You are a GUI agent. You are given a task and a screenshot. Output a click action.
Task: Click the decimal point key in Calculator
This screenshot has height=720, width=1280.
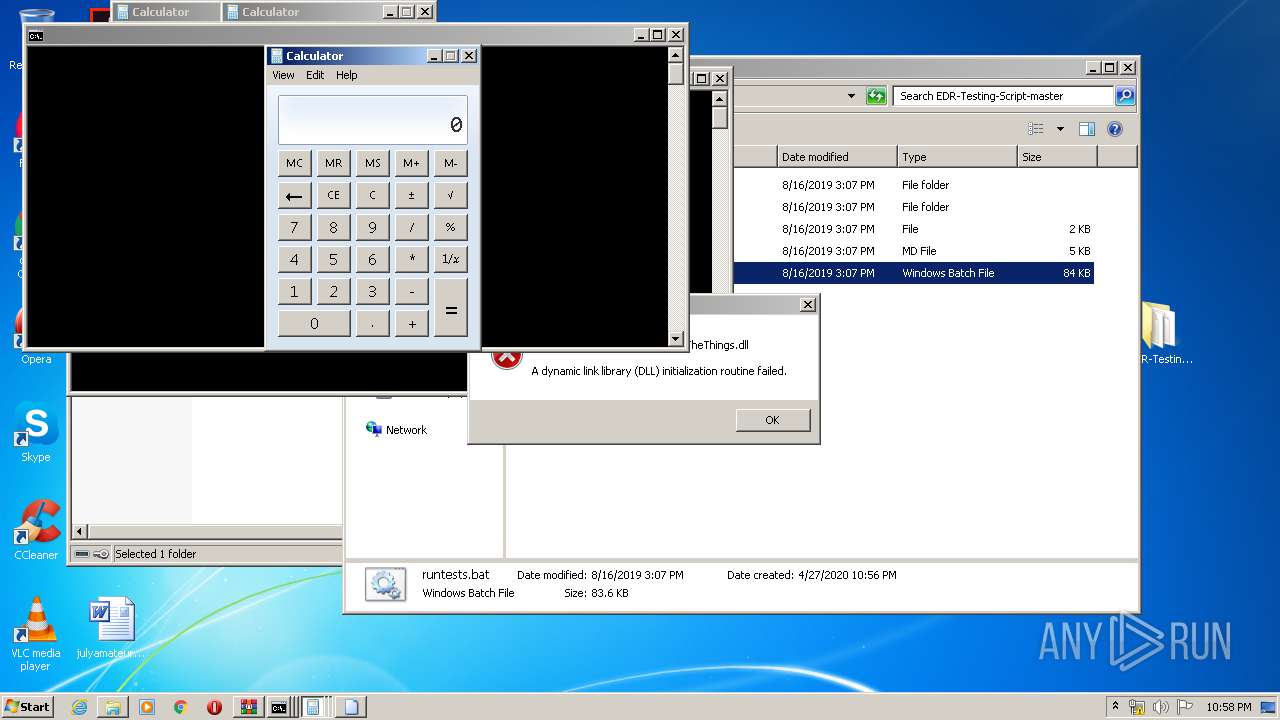372,323
